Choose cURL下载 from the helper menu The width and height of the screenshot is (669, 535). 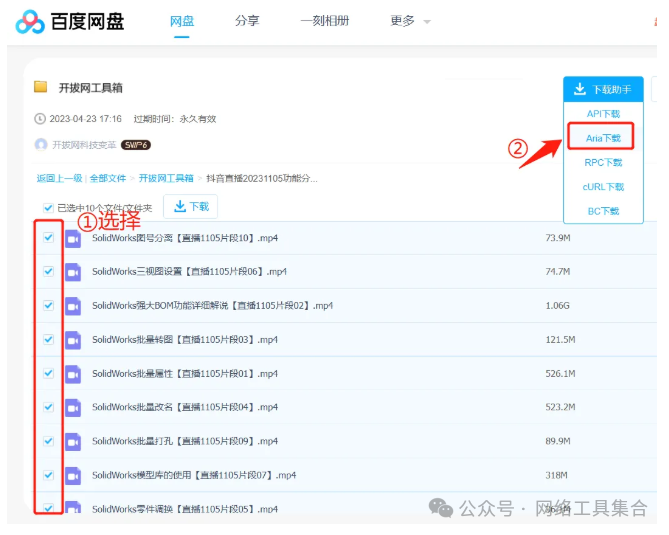603,187
